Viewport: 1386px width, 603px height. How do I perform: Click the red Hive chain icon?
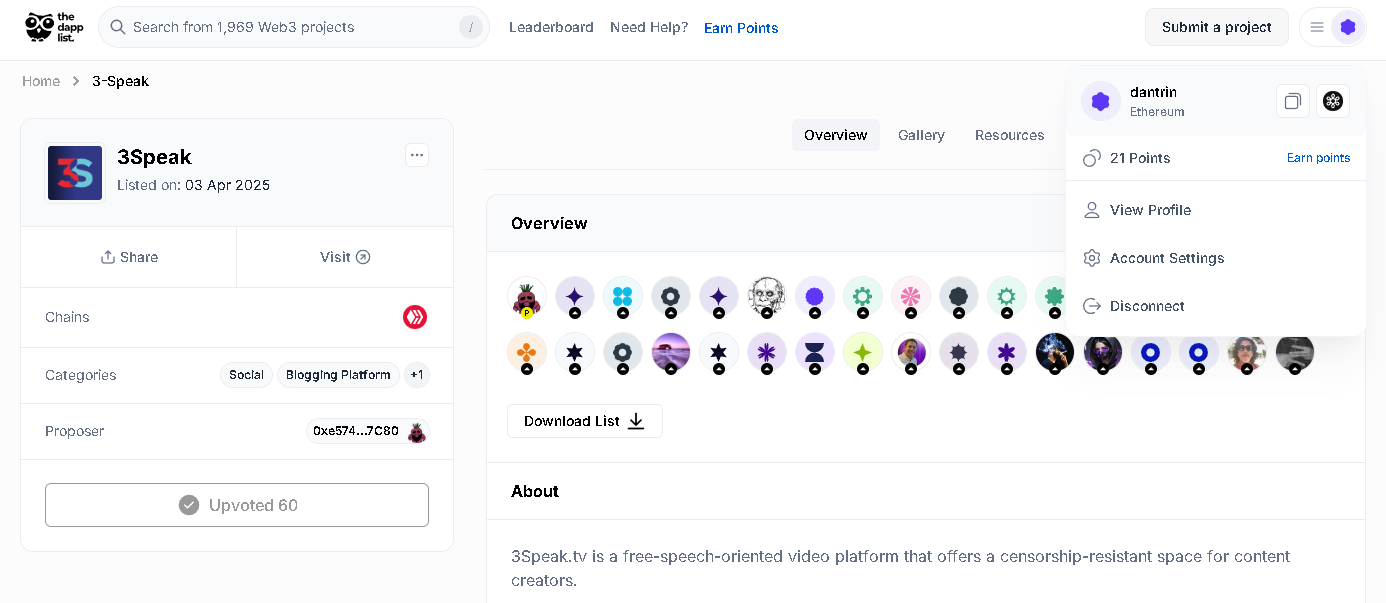pos(415,317)
